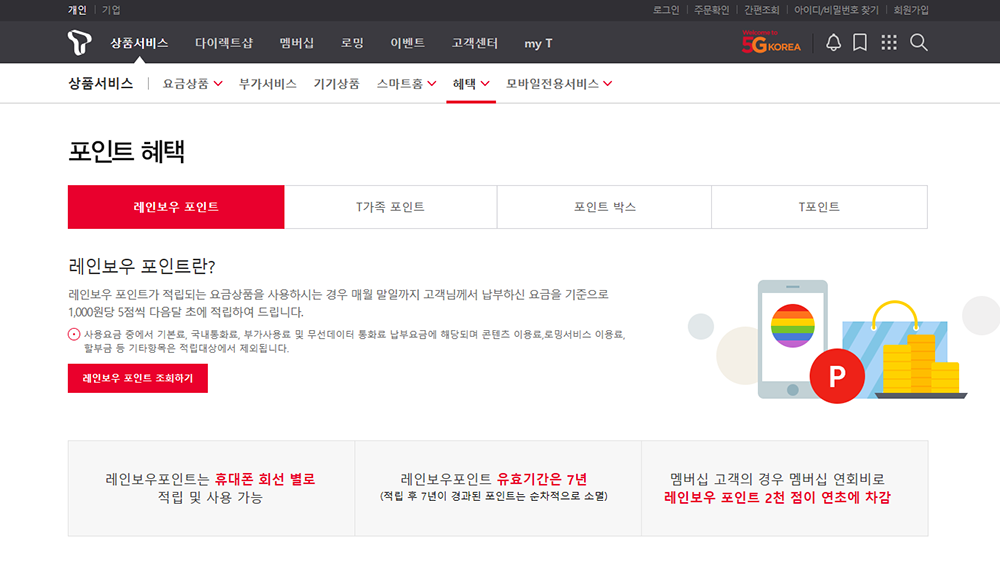Select T가족 포인트 tab
The image size is (1000, 562).
pyautogui.click(x=390, y=207)
